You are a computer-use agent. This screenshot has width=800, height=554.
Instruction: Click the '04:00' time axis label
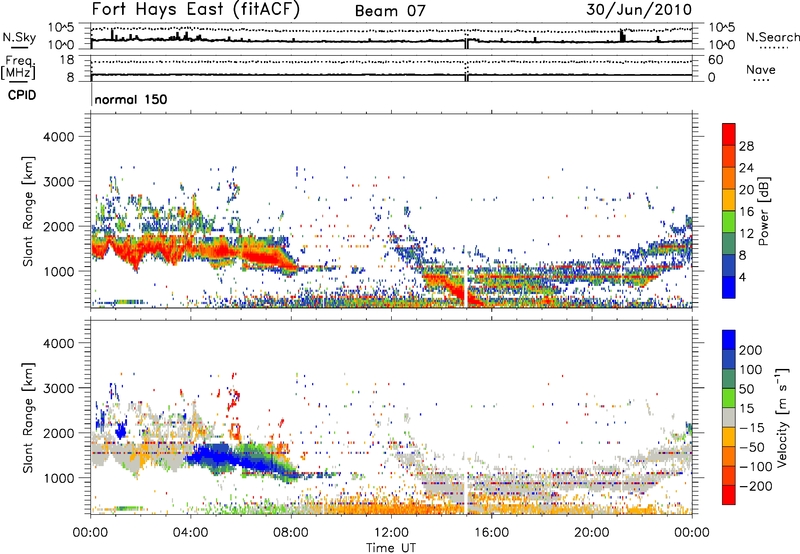pyautogui.click(x=190, y=533)
